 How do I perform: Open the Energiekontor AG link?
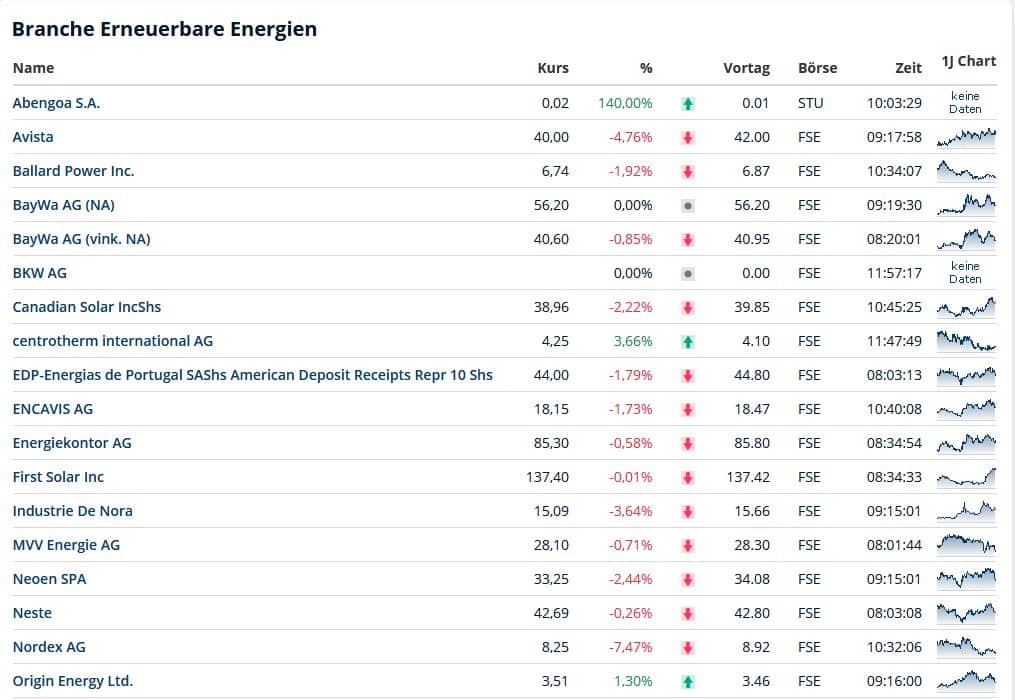pyautogui.click(x=72, y=443)
